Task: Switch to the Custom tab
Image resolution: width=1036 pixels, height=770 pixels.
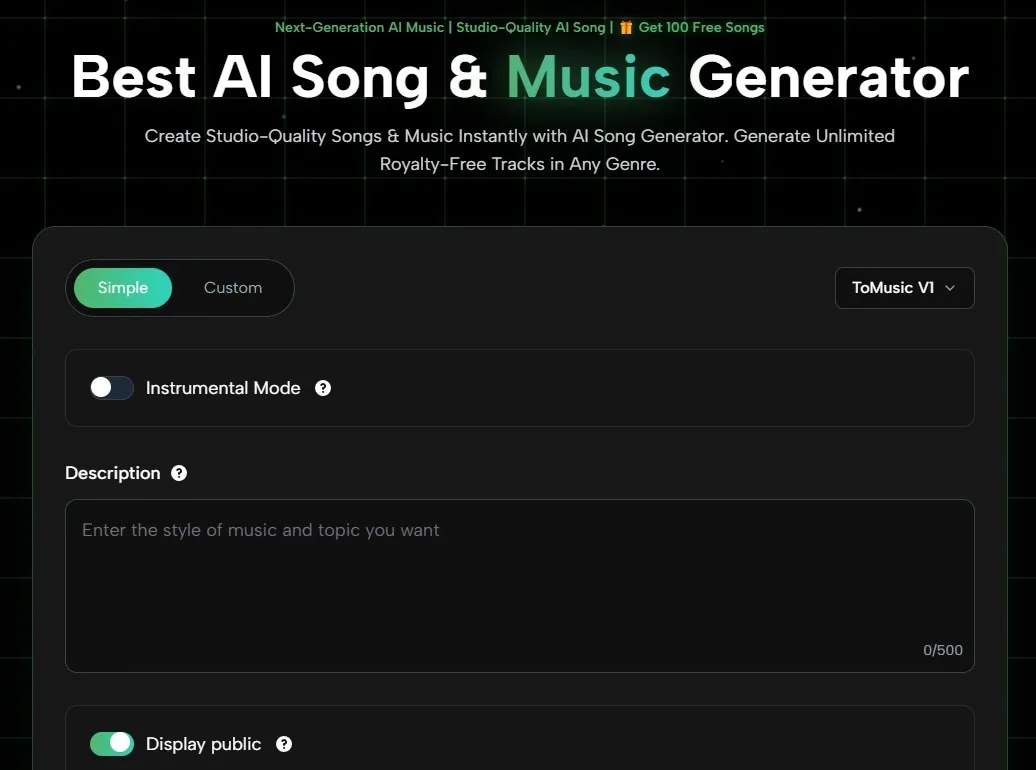Action: pyautogui.click(x=233, y=288)
